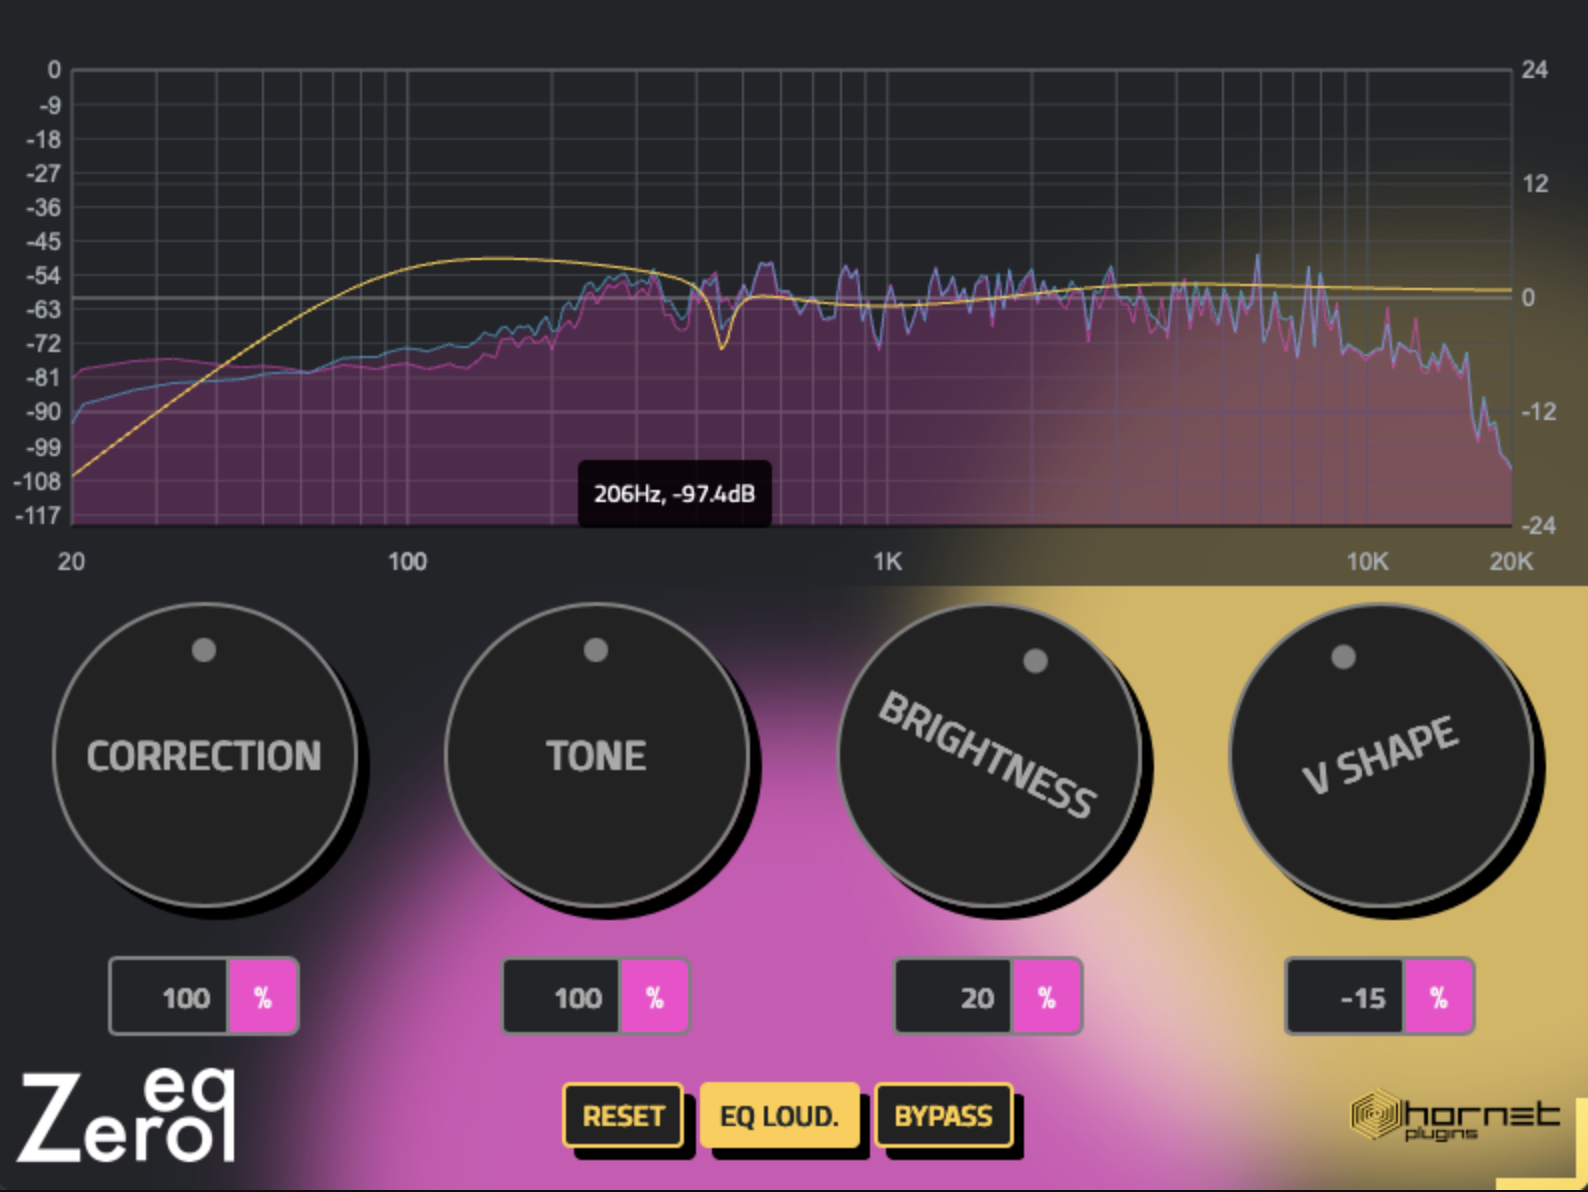Click the pink percent unit next to Correction
Viewport: 1588px width, 1192px height.
click(x=263, y=997)
